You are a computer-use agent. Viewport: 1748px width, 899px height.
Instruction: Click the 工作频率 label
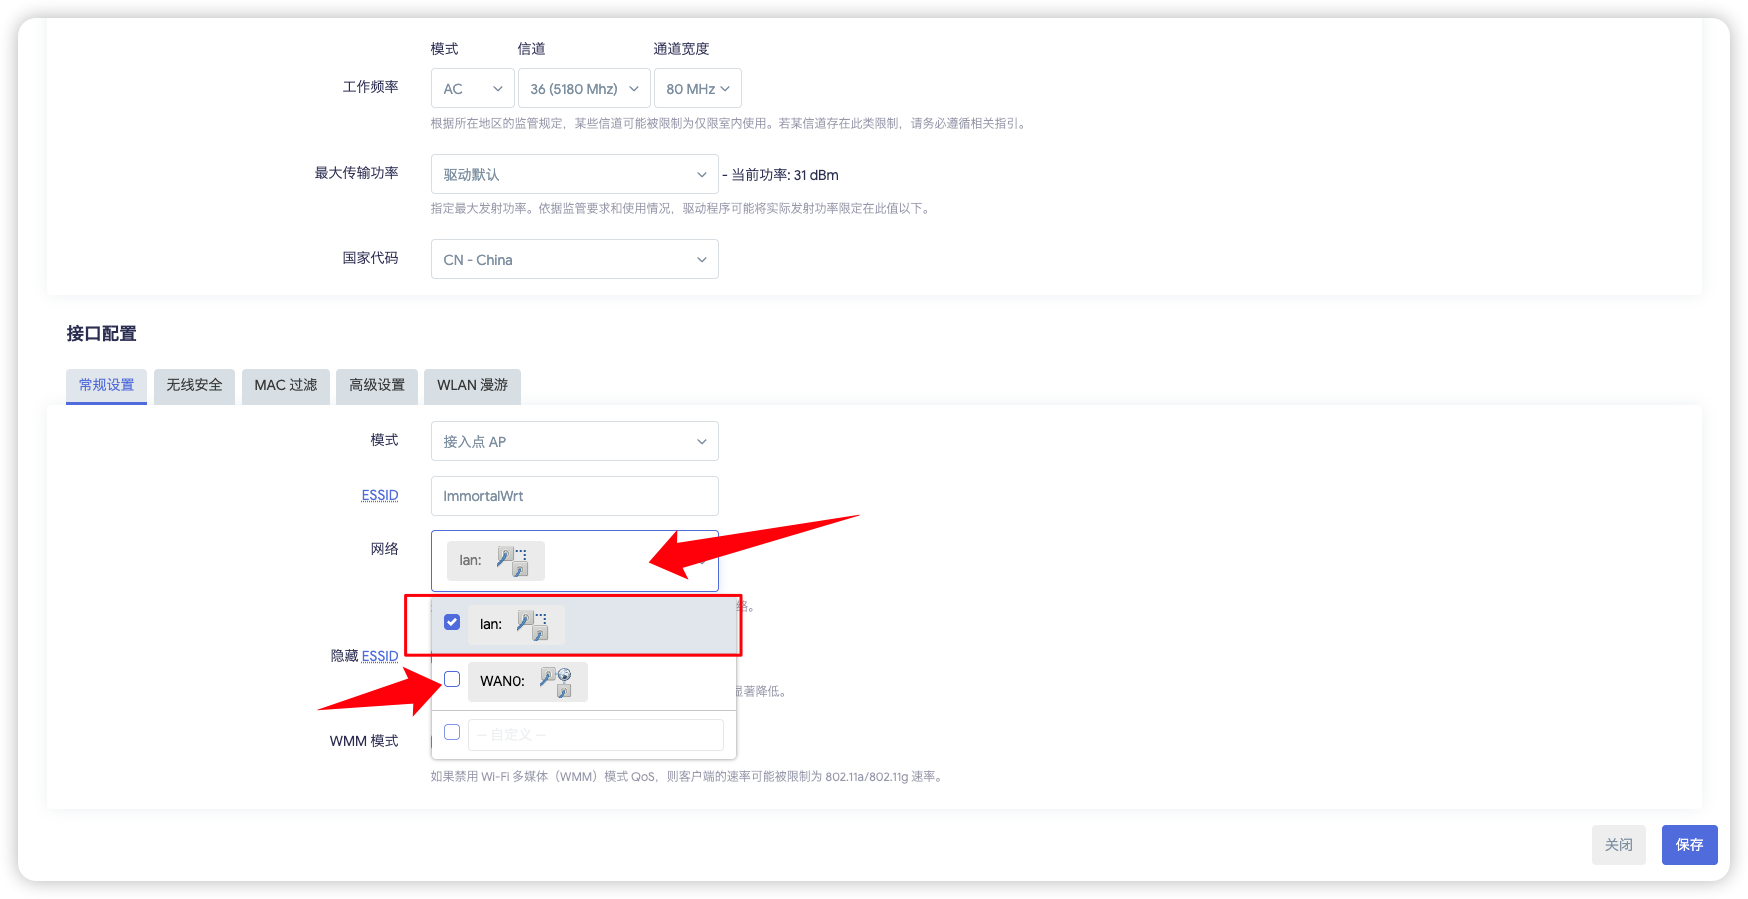tap(370, 87)
